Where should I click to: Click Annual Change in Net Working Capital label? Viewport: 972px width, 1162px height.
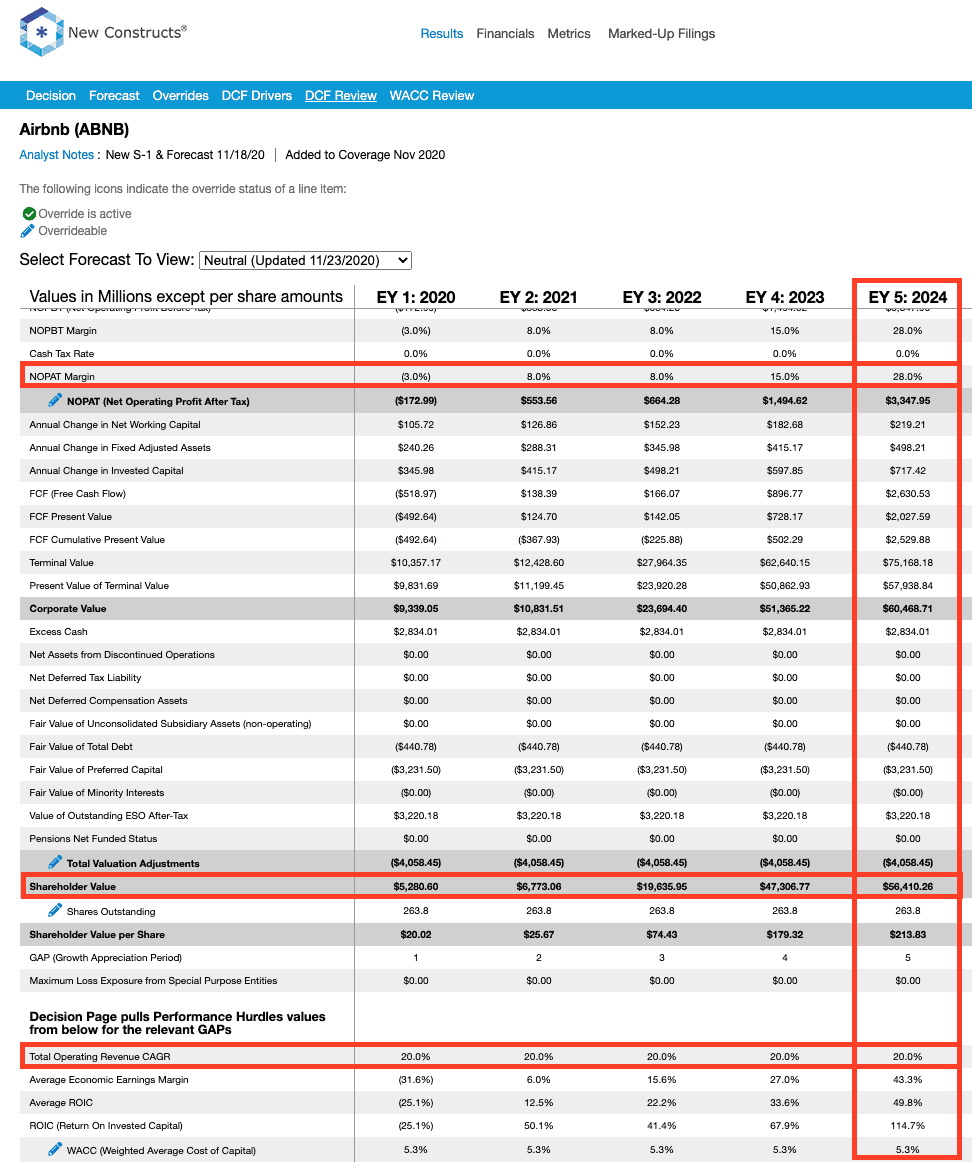(x=115, y=425)
